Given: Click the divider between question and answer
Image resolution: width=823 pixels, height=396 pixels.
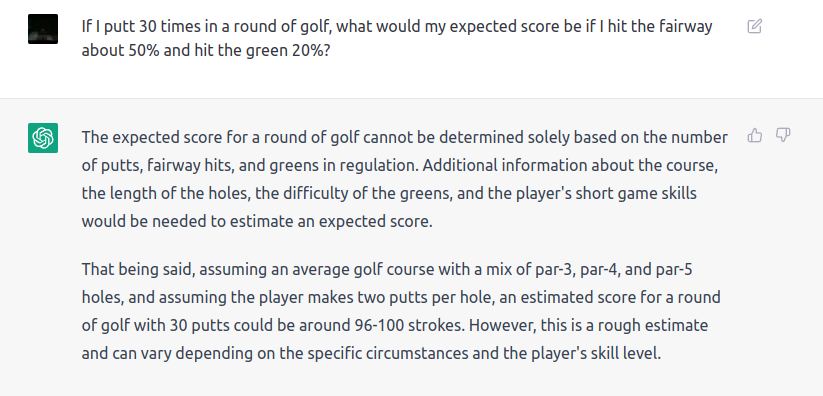Looking at the screenshot, I should pyautogui.click(x=412, y=98).
